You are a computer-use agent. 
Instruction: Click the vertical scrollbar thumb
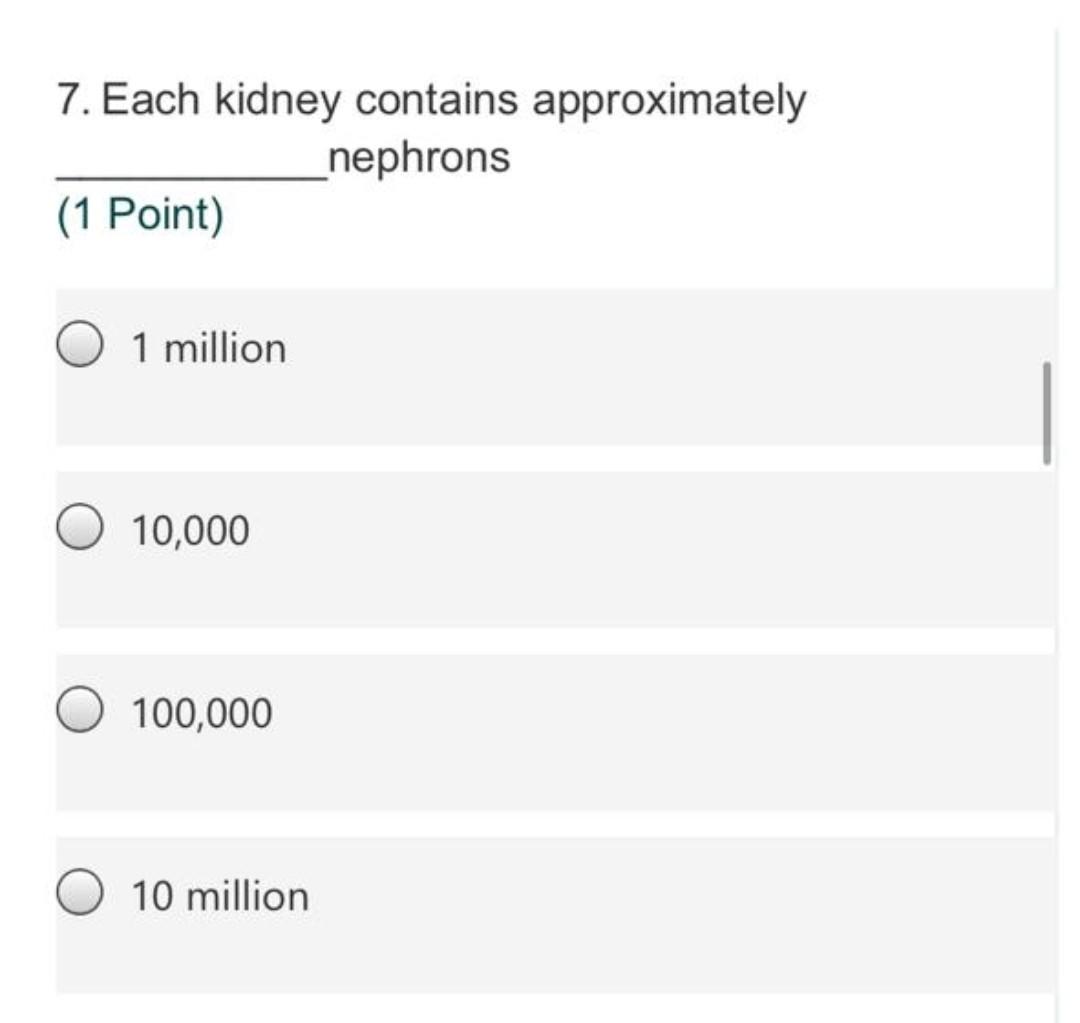[x=1046, y=413]
